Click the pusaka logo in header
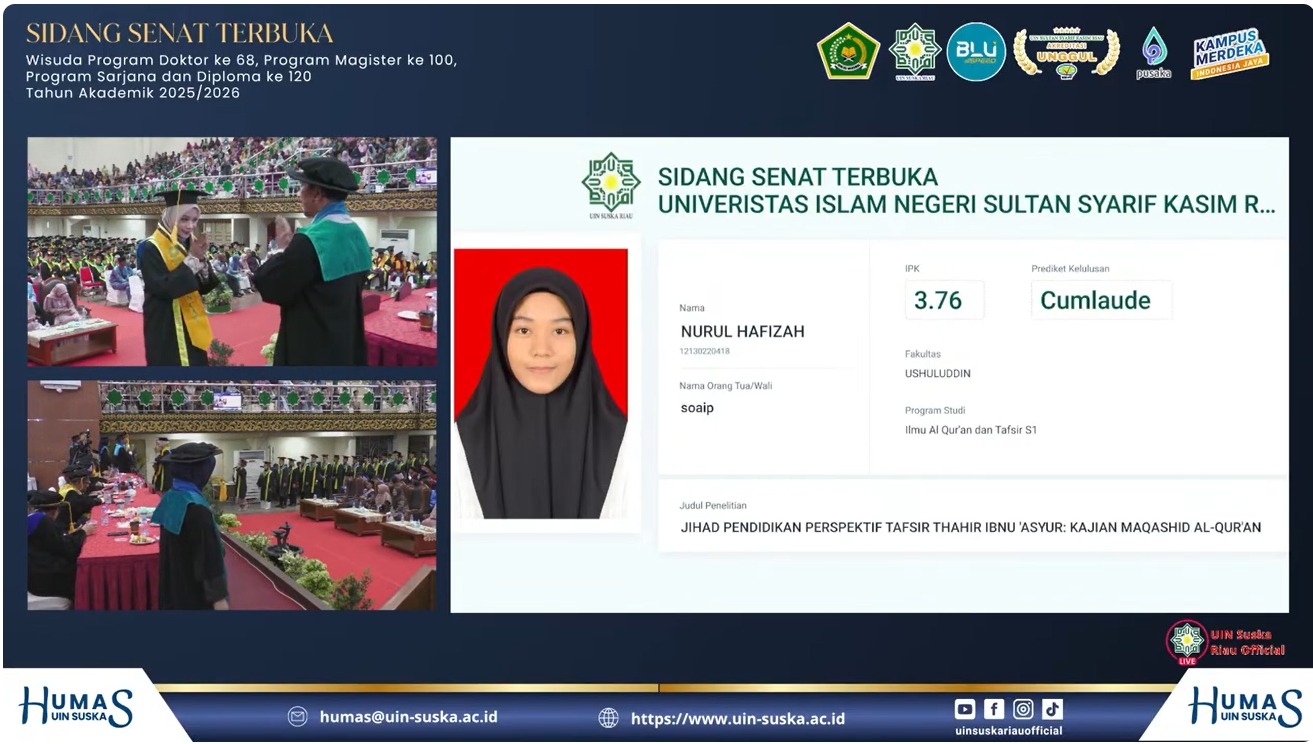The height and width of the screenshot is (744, 1313). click(1153, 53)
